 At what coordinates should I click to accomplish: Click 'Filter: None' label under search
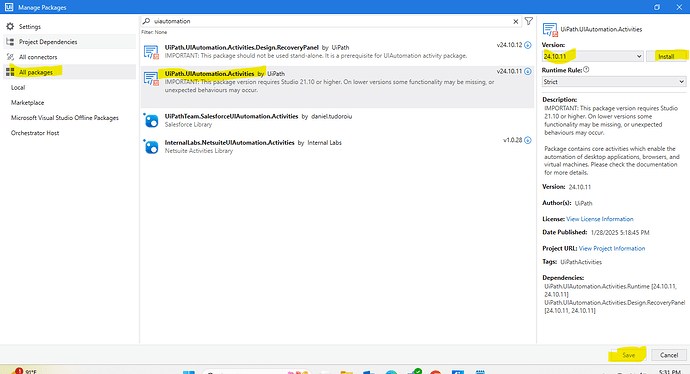click(x=154, y=32)
